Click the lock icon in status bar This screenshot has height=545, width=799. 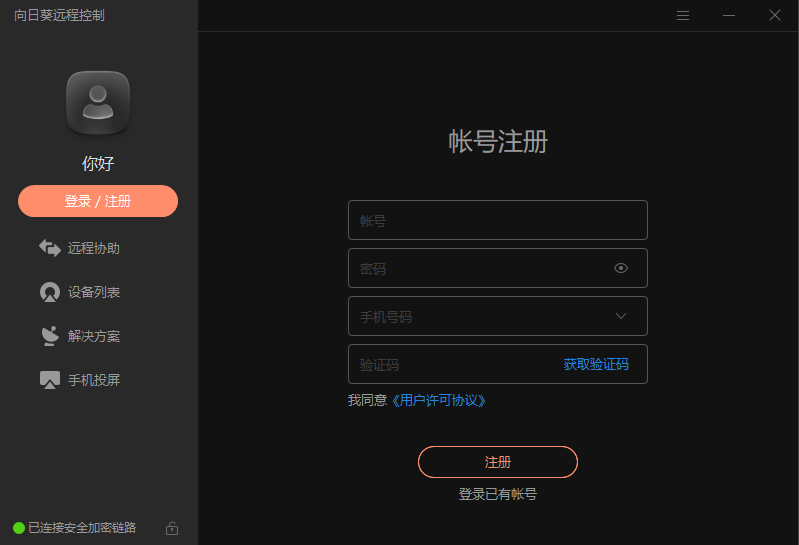[172, 528]
